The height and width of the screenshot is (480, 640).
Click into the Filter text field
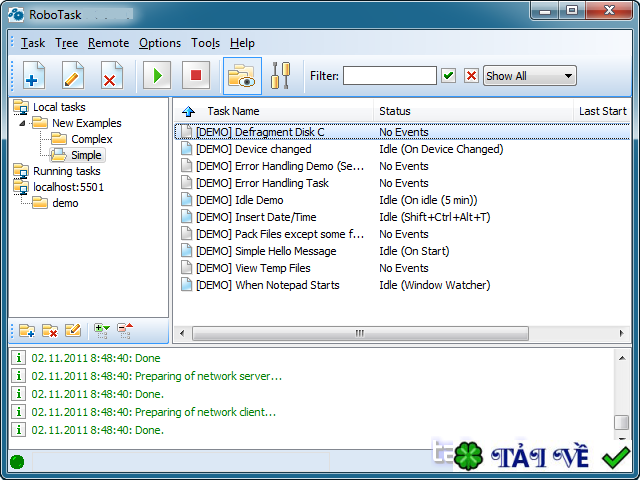click(x=389, y=76)
